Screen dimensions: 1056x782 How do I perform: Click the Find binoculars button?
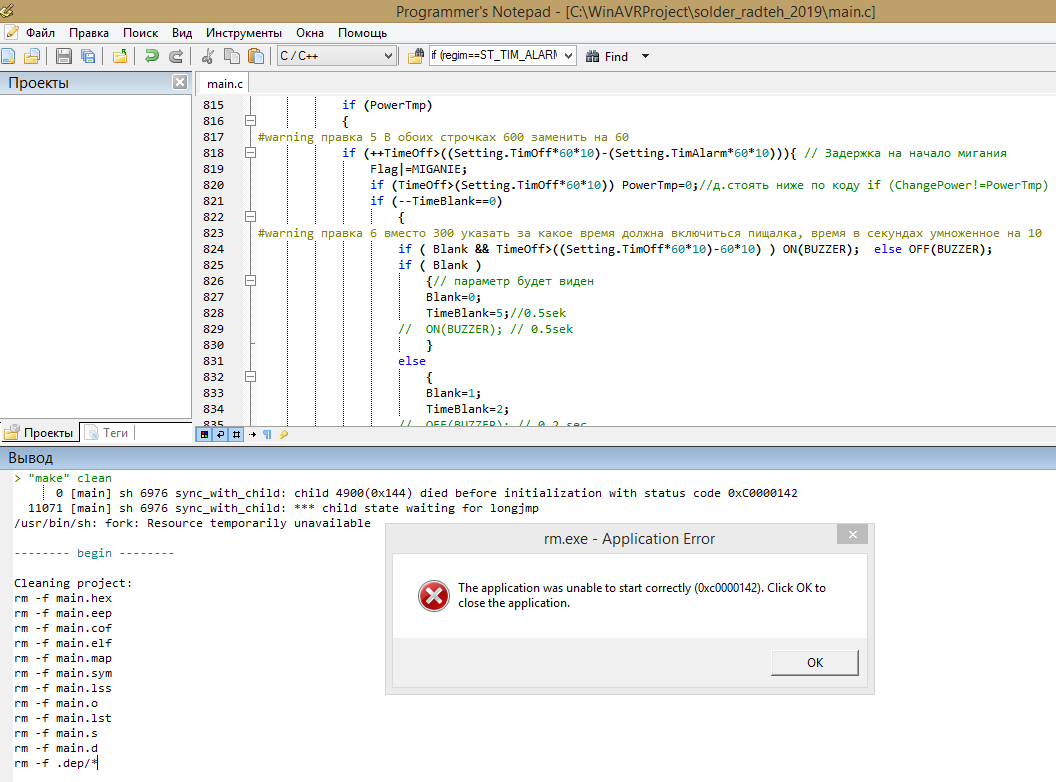coord(607,57)
